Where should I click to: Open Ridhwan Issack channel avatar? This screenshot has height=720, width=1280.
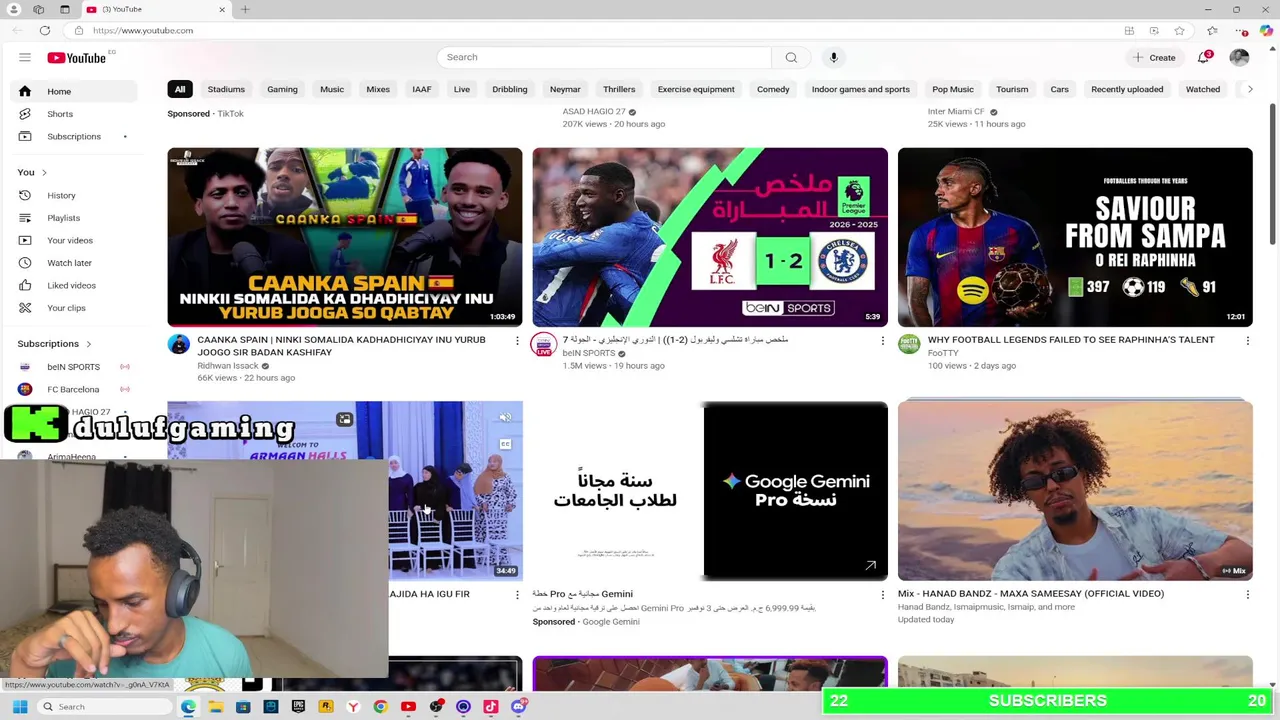pos(179,345)
